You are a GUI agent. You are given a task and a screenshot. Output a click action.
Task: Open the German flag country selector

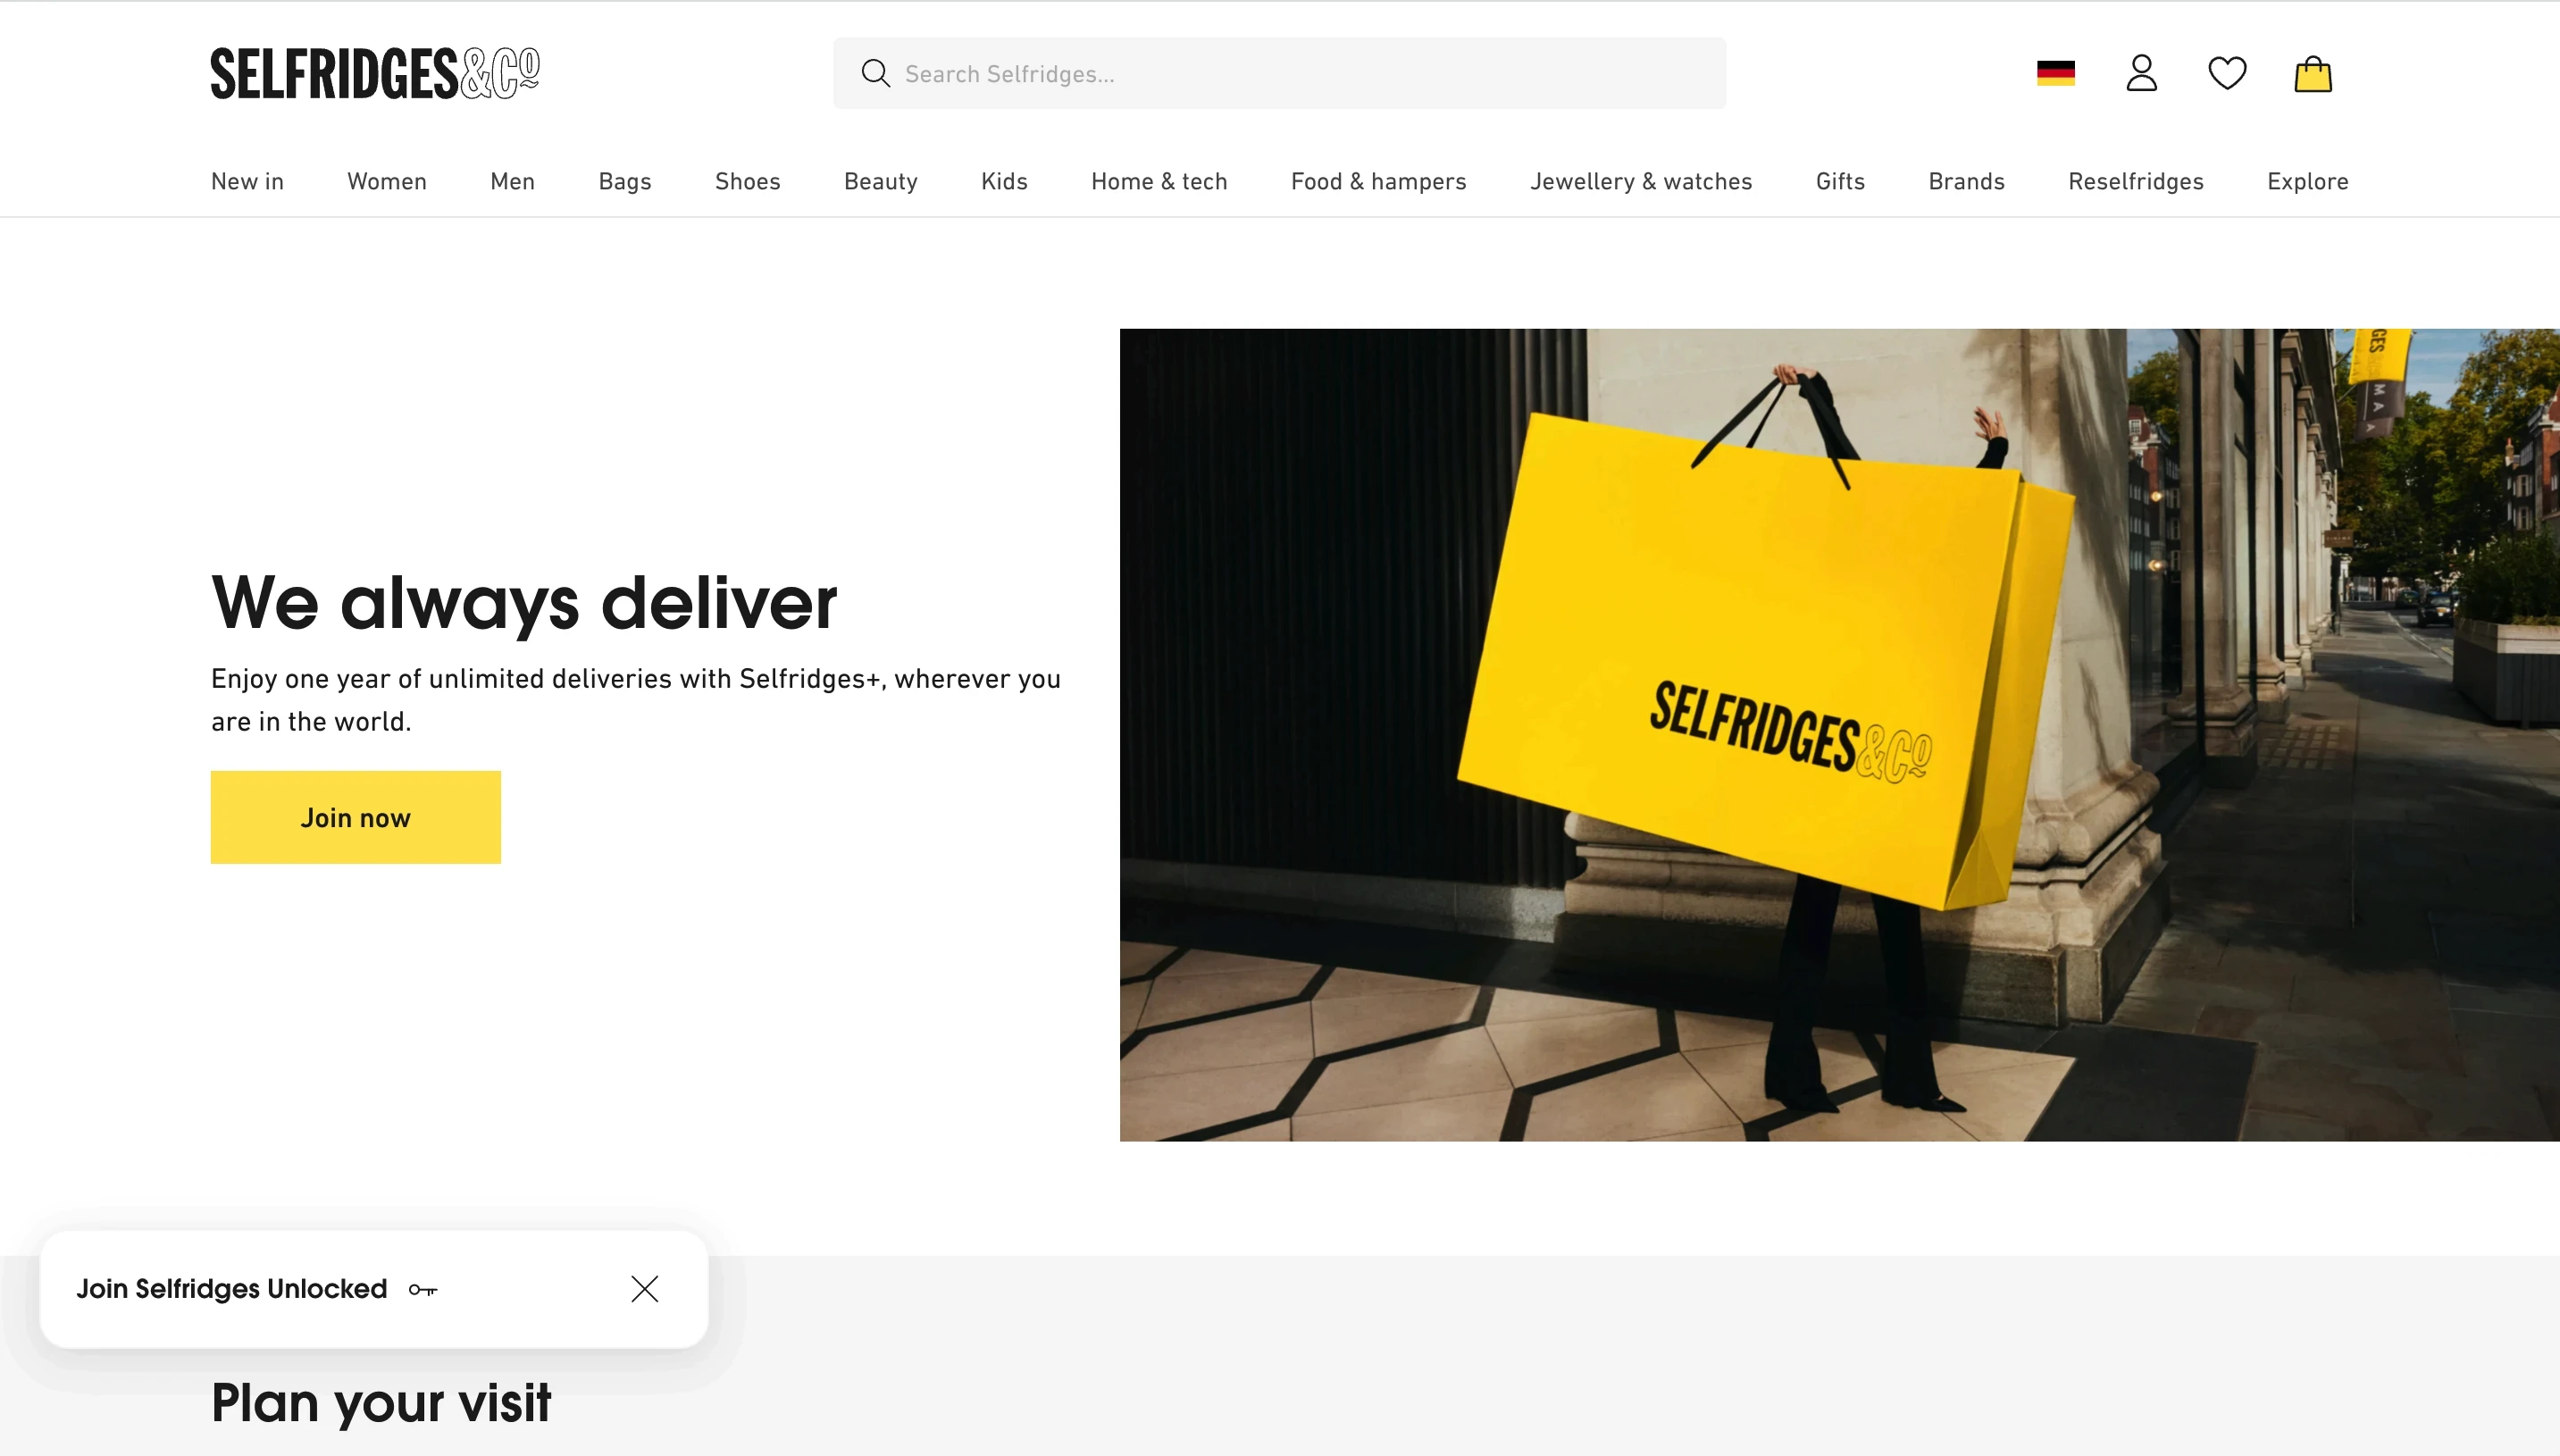tap(2056, 73)
